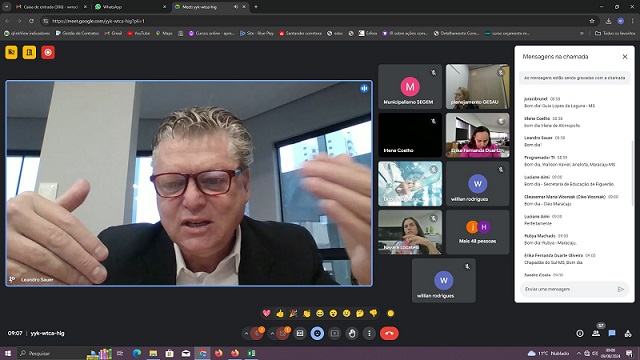Toggle the microphone mute button

click(x=257, y=333)
